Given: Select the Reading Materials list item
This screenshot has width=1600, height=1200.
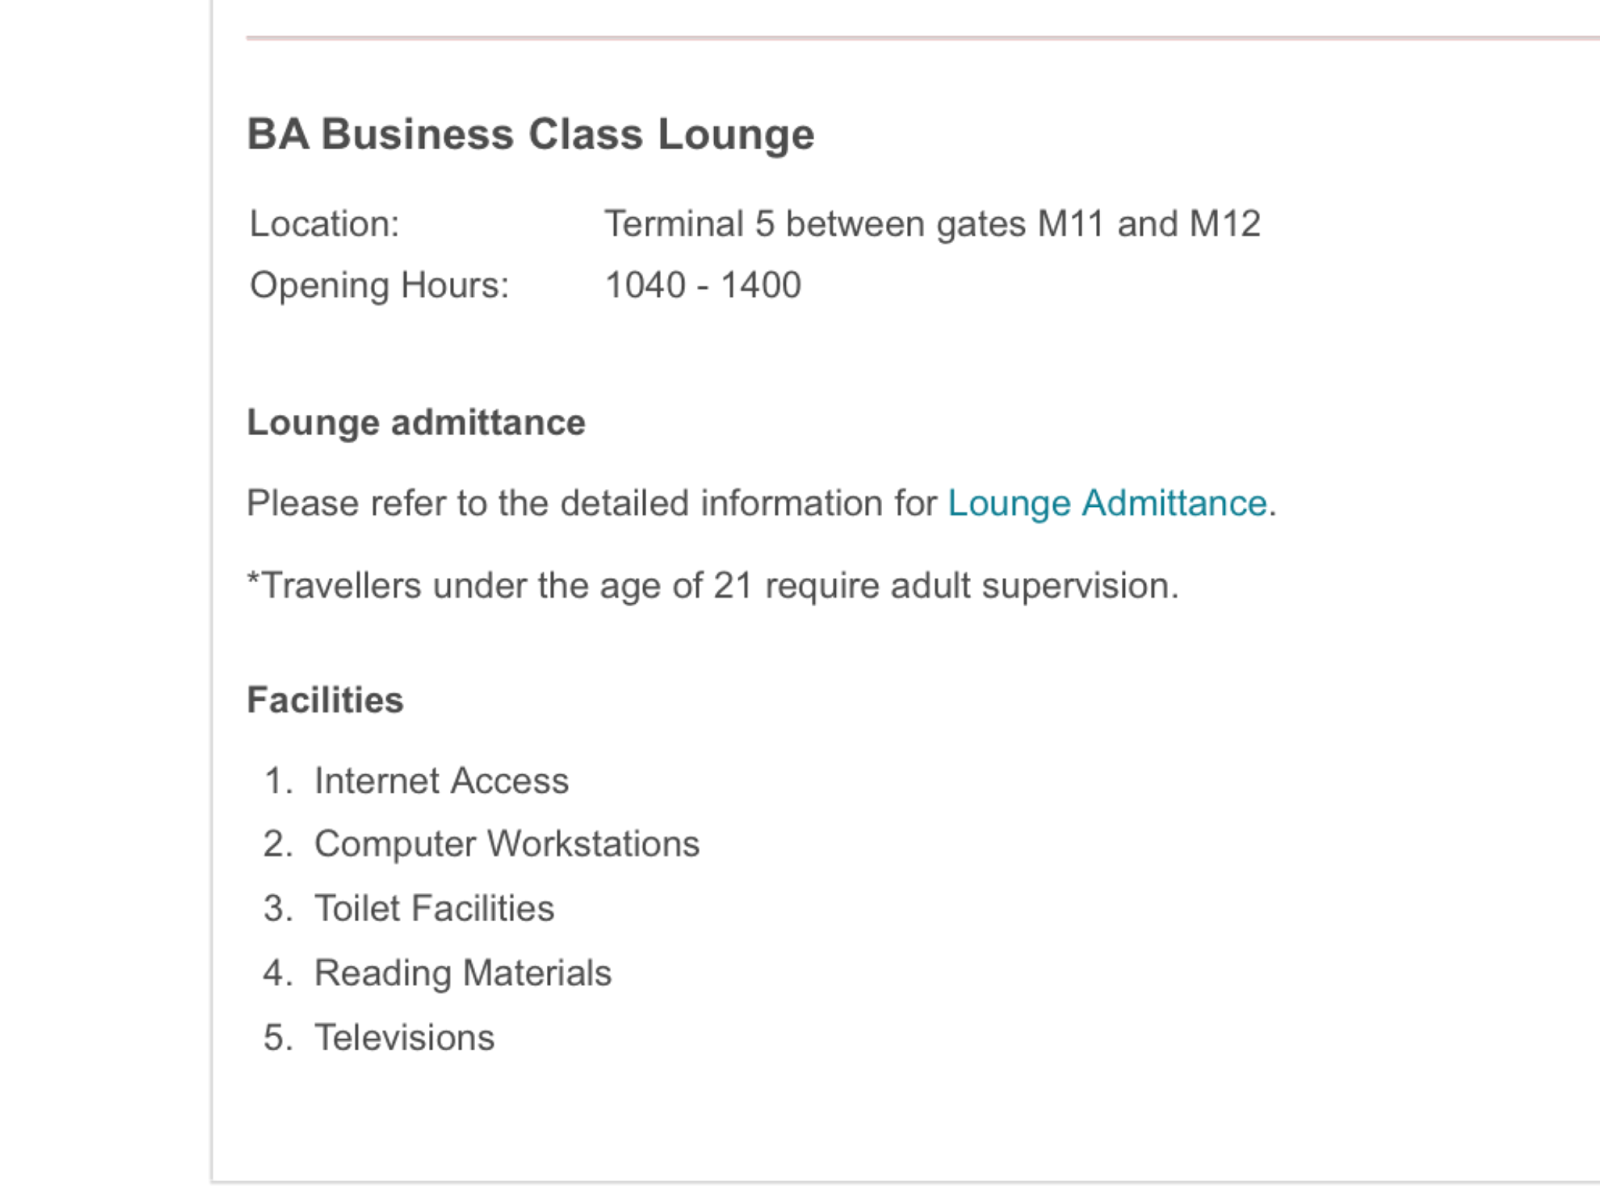Looking at the screenshot, I should point(462,973).
